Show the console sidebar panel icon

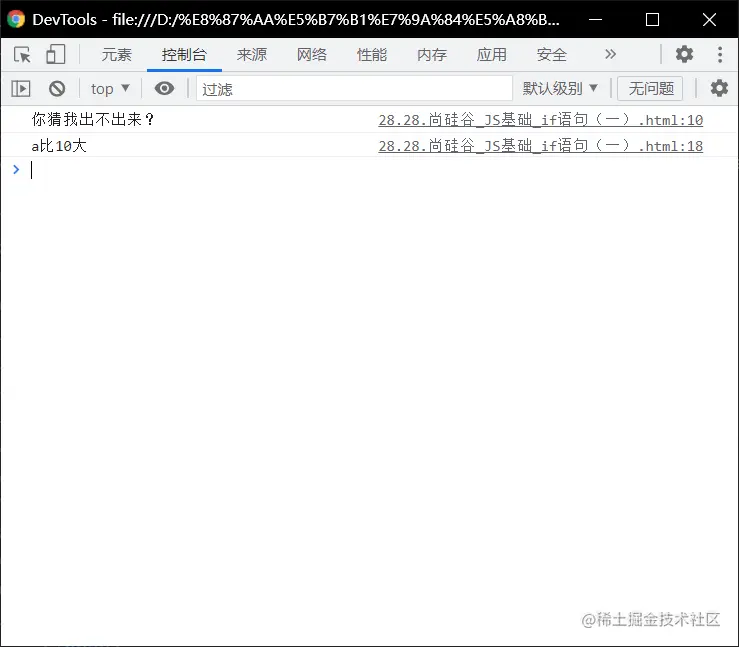(x=21, y=89)
